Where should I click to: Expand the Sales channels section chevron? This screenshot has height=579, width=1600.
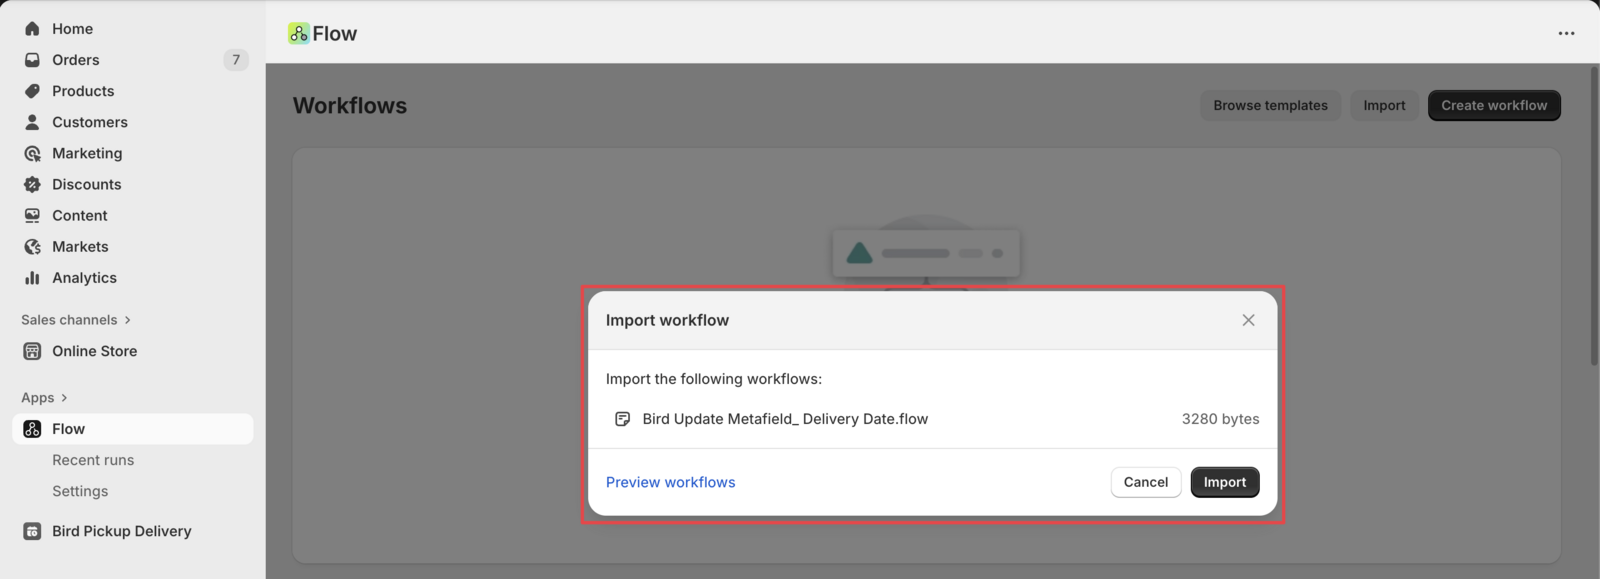coord(128,320)
